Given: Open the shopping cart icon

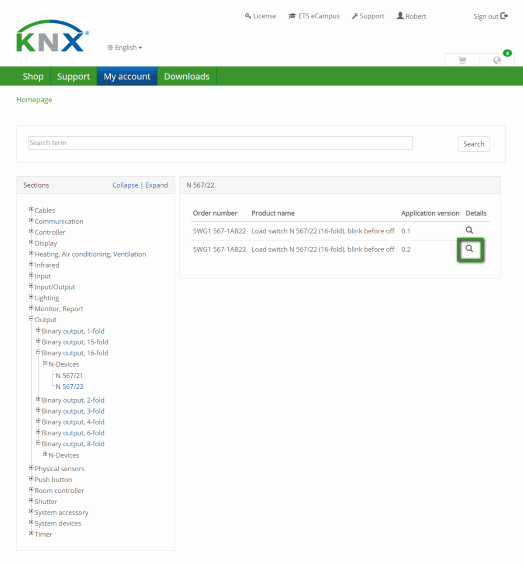Looking at the screenshot, I should tap(462, 60).
